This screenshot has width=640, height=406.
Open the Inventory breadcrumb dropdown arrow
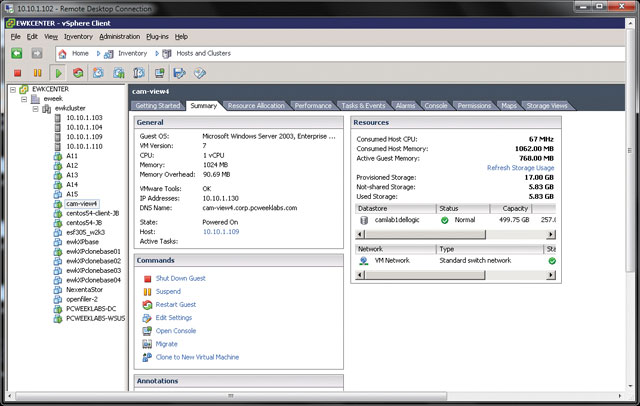click(x=156, y=53)
